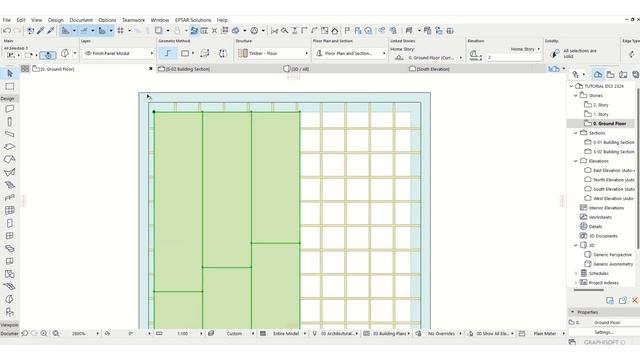This screenshot has height=360, width=640.
Task: Open the EPTAR Solutions menu
Action: point(193,20)
